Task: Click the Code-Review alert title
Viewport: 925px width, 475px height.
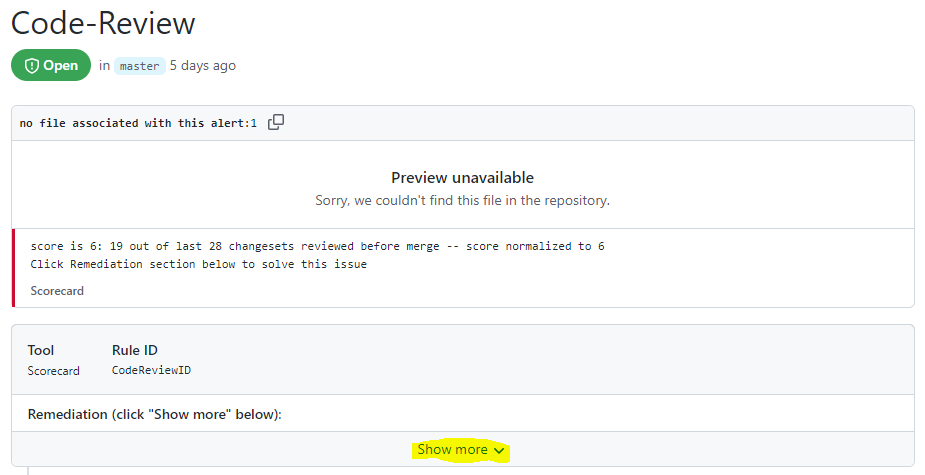Action: point(104,22)
